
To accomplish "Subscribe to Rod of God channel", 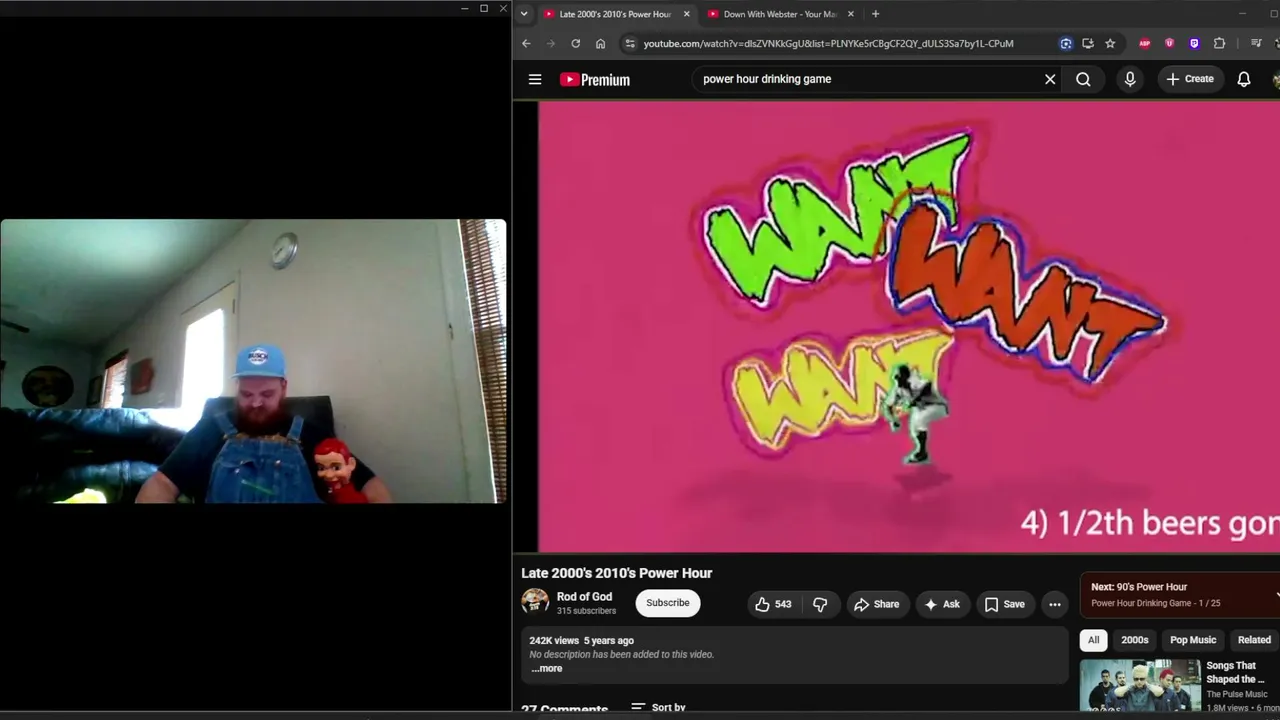I will [668, 603].
